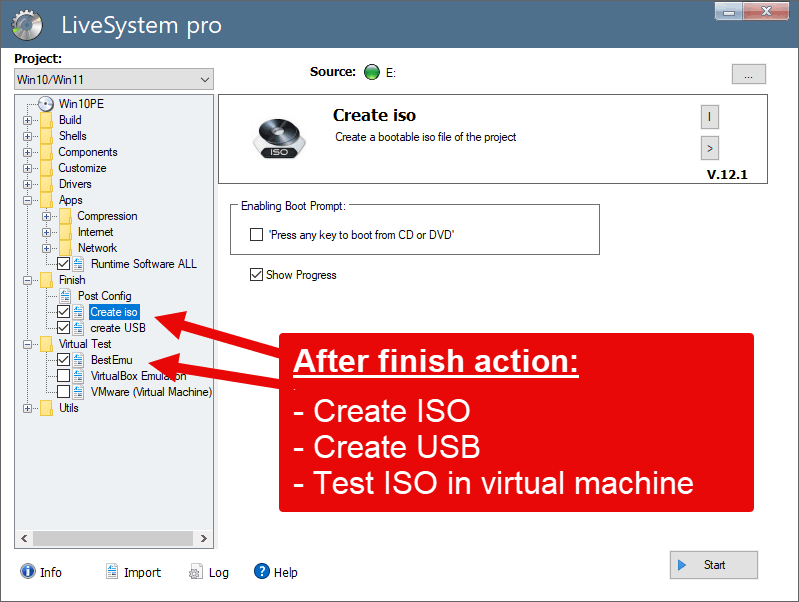Open Help via the question mark icon

(x=262, y=571)
